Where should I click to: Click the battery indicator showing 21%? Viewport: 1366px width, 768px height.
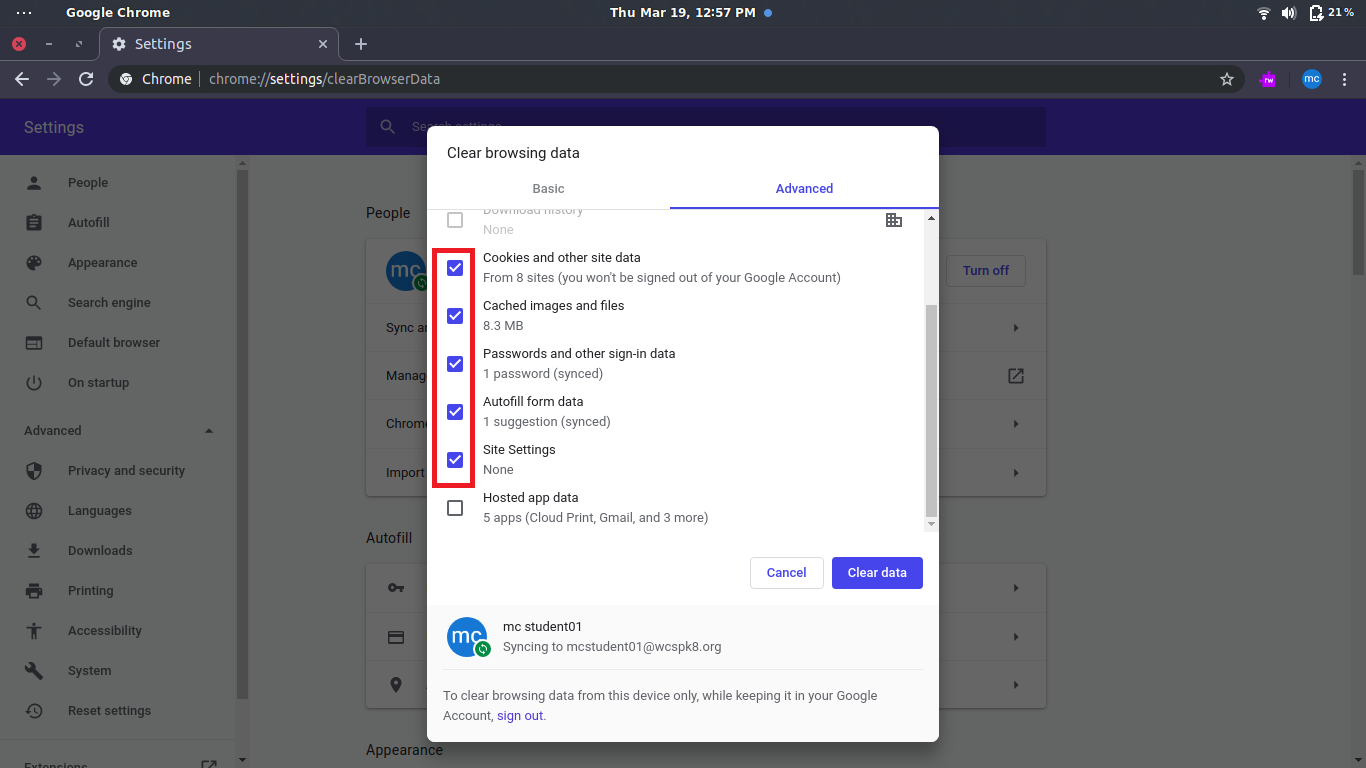tap(1331, 13)
